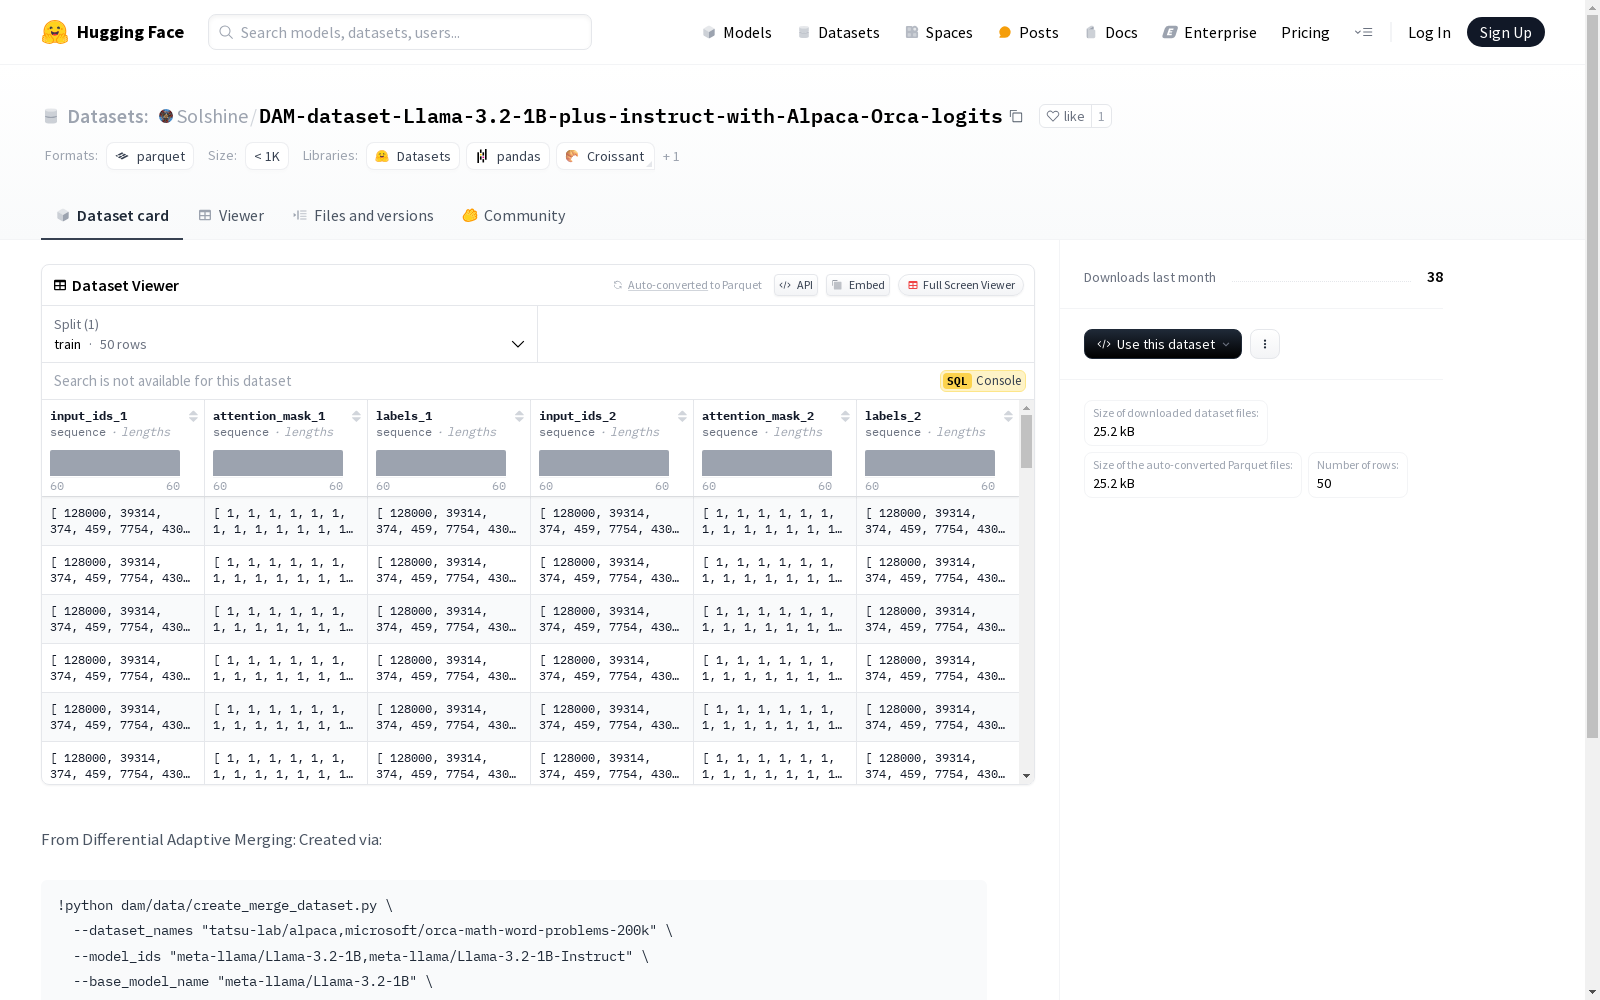Image resolution: width=1600 pixels, height=1000 pixels.
Task: Switch to the Dataset card tab
Action: [x=112, y=216]
